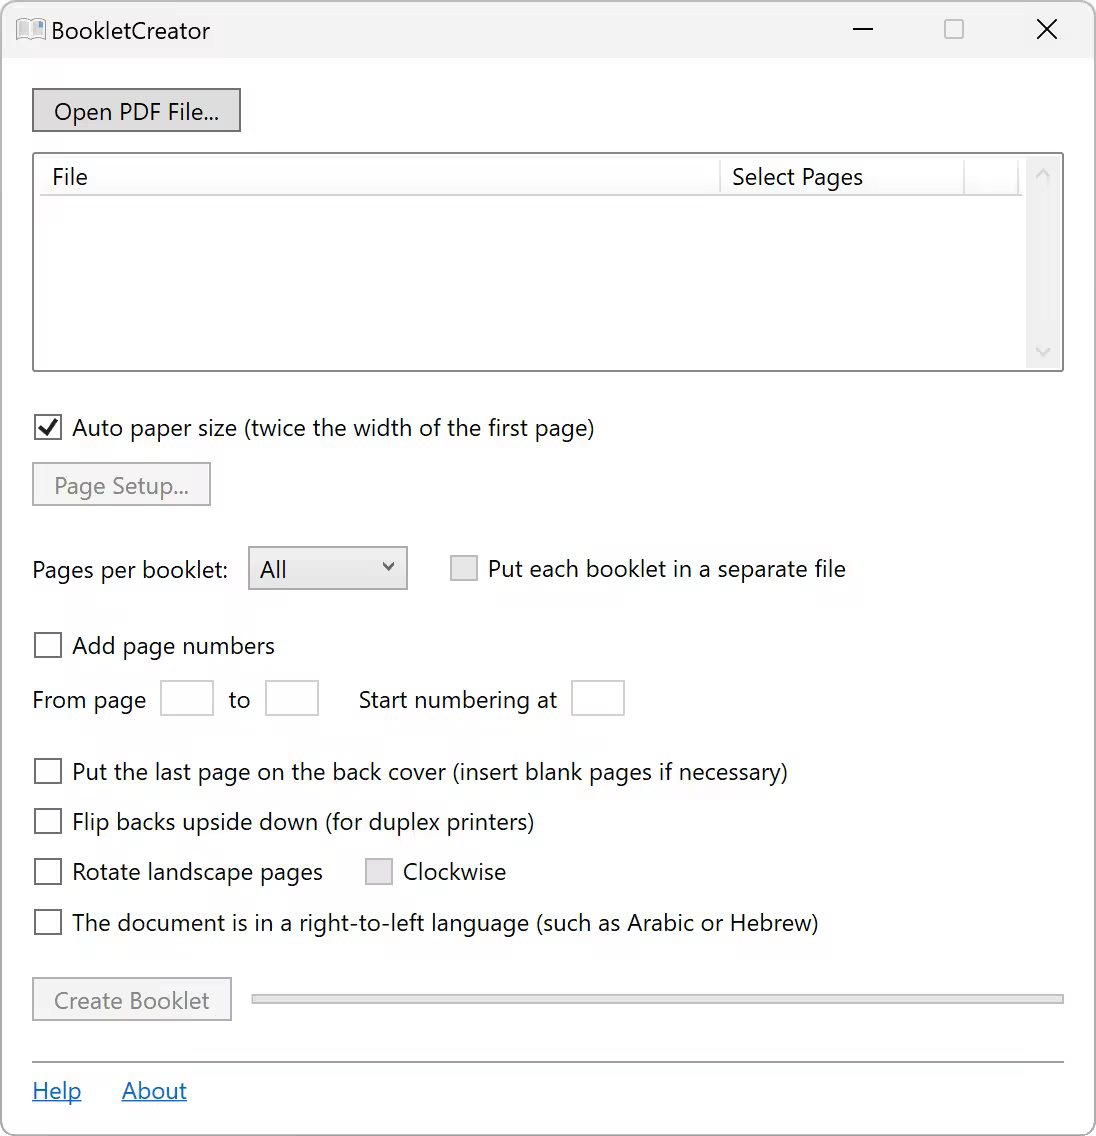
Task: Toggle the Rotate landscape pages checkbox
Action: [48, 872]
